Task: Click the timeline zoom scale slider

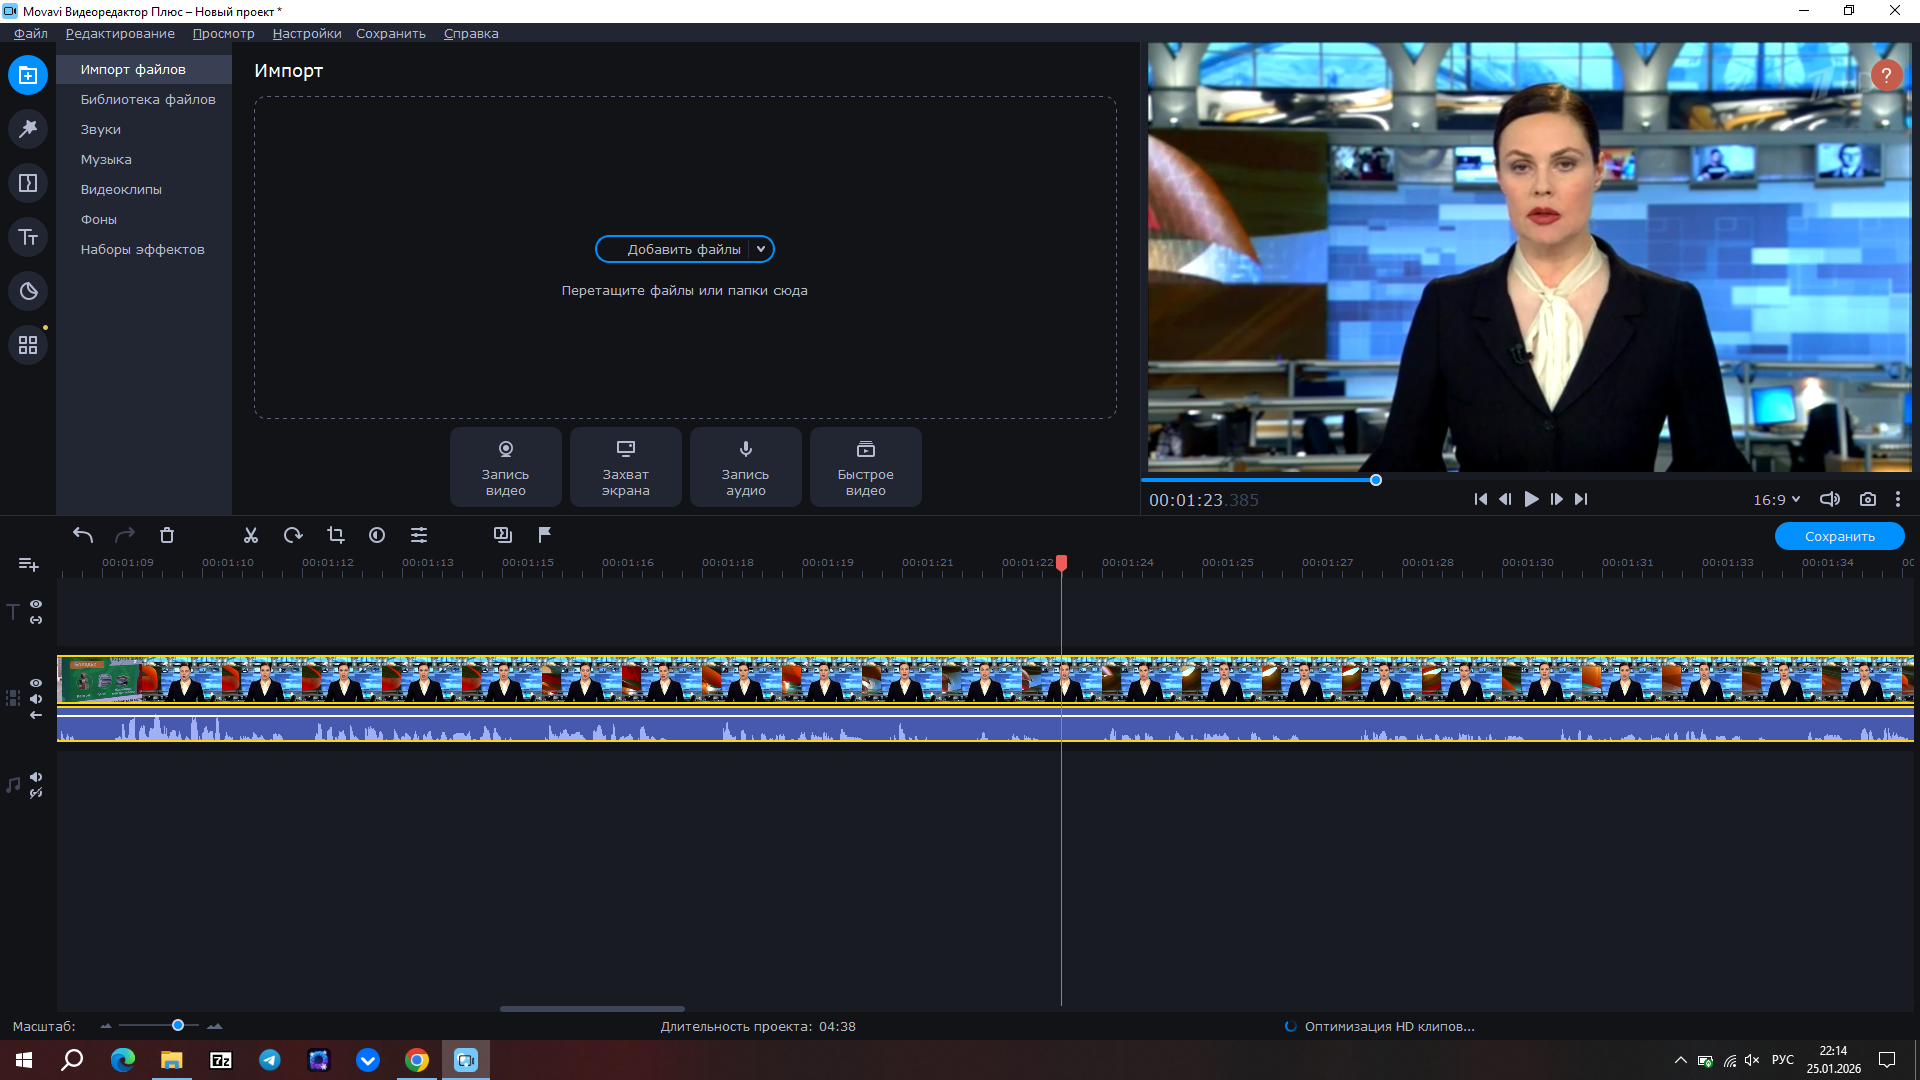Action: tap(178, 1025)
